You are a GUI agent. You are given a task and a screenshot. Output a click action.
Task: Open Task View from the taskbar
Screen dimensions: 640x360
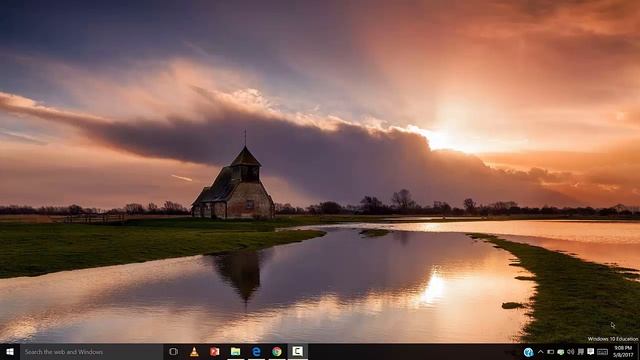[x=173, y=352]
